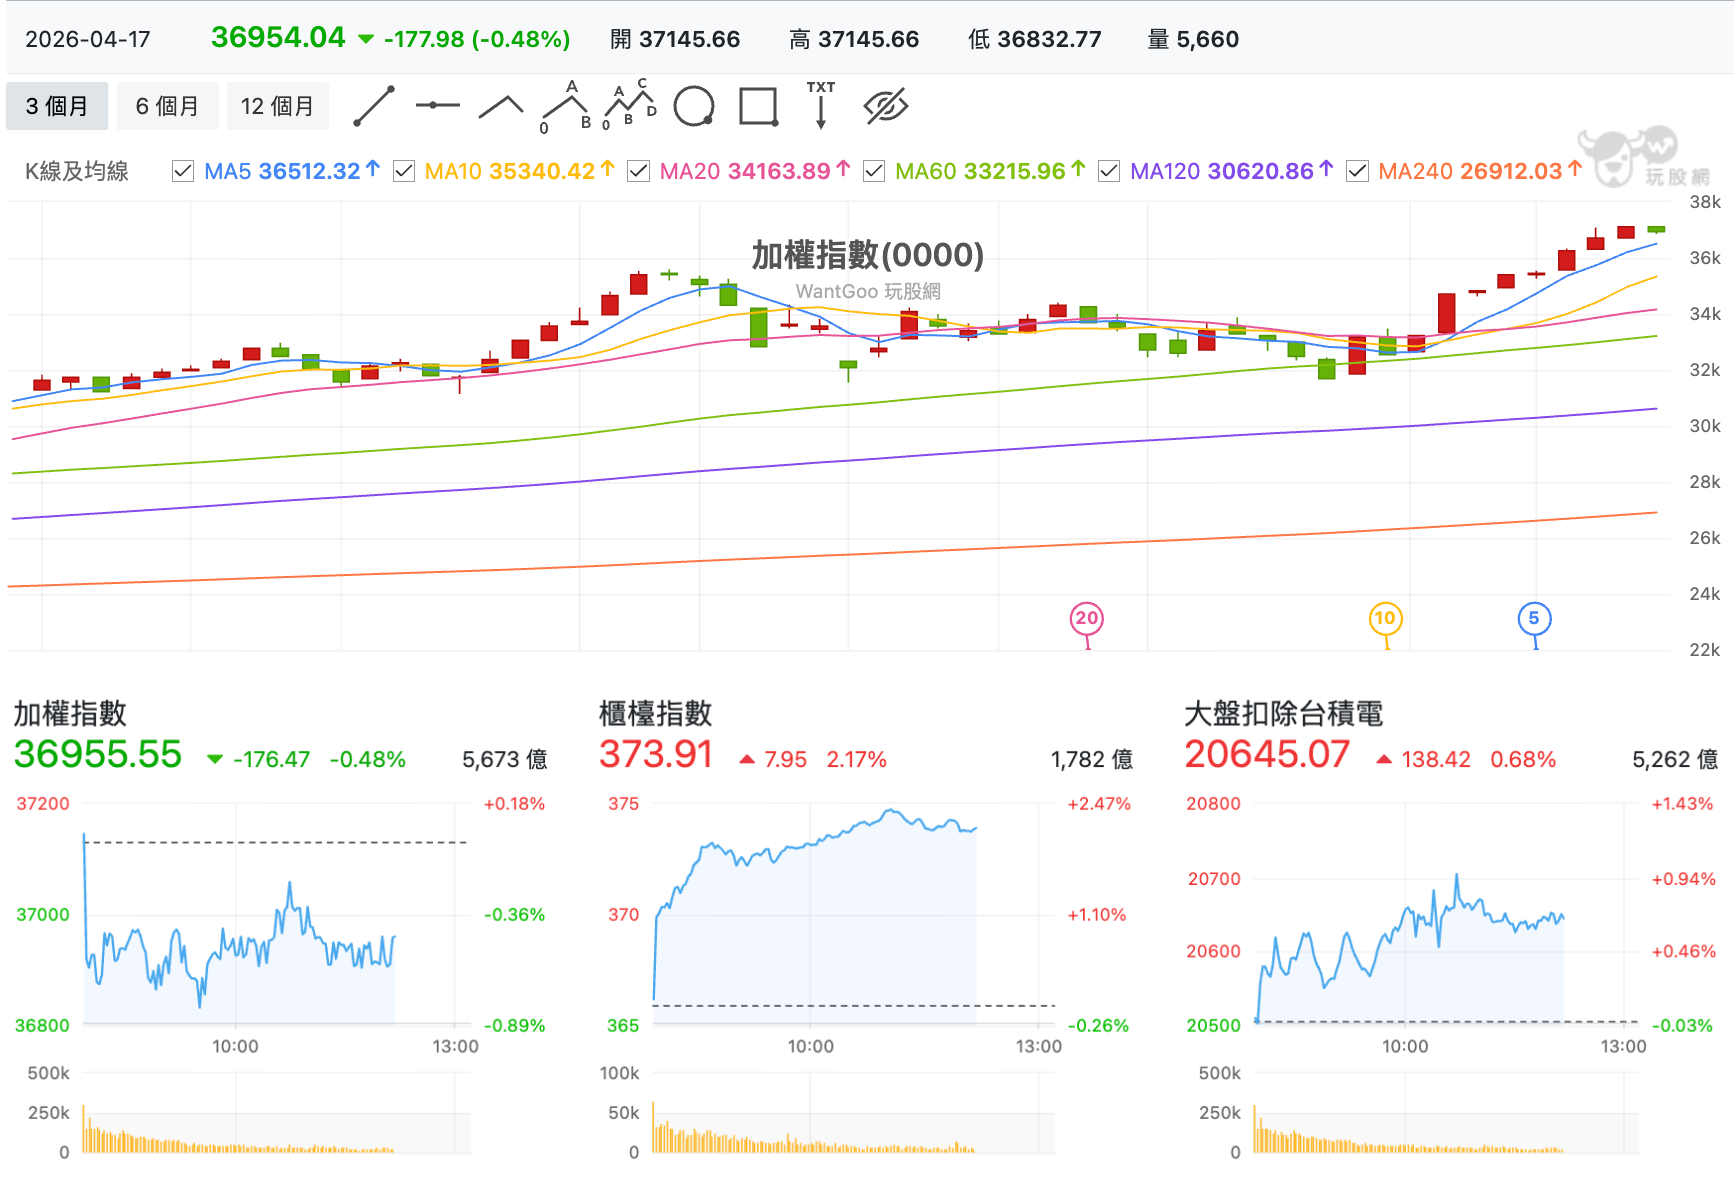Click the 櫃檯指數 quote 373.91
The image size is (1734, 1177).
[x=656, y=755]
